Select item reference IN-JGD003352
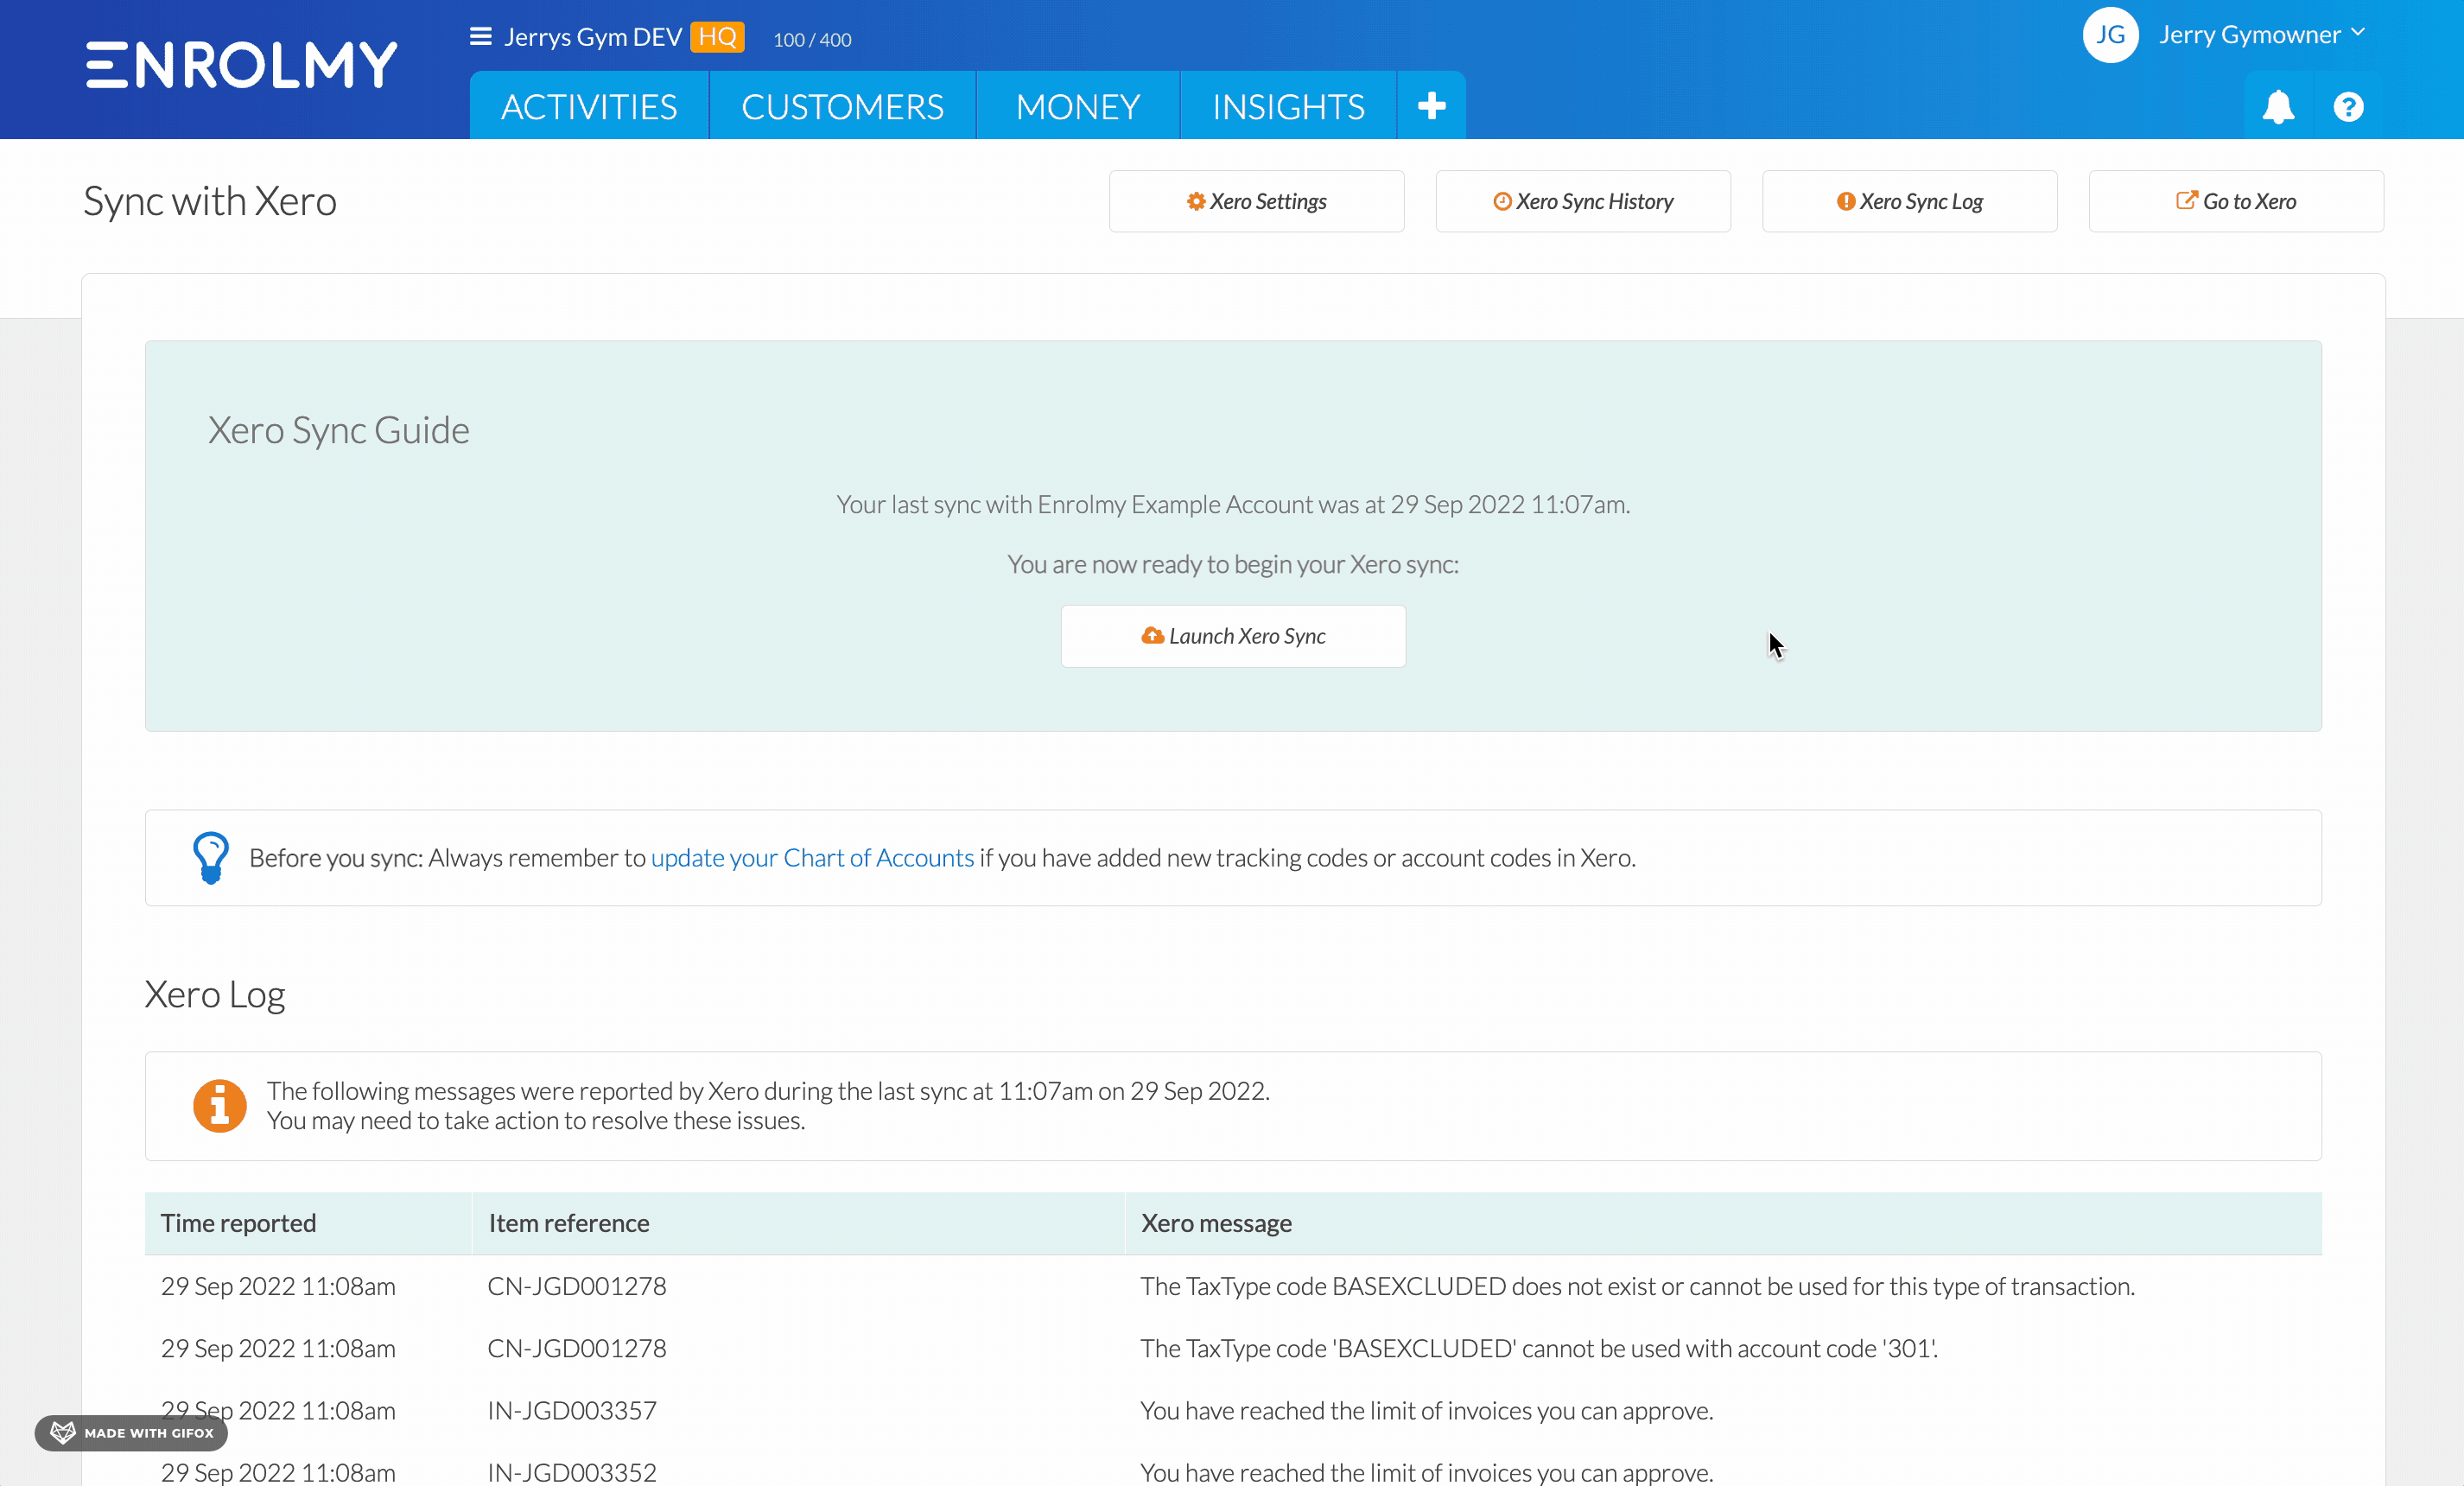The image size is (2464, 1486). (x=572, y=1472)
